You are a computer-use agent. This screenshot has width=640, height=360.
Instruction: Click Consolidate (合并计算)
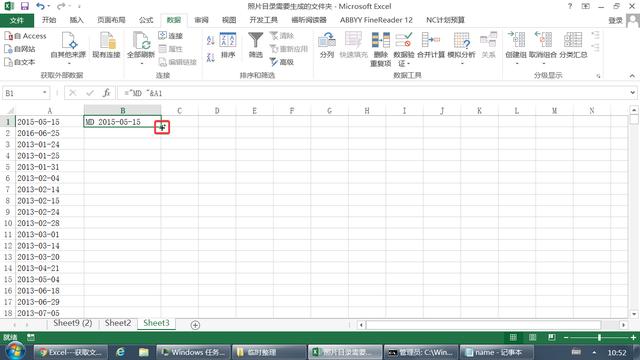(431, 45)
